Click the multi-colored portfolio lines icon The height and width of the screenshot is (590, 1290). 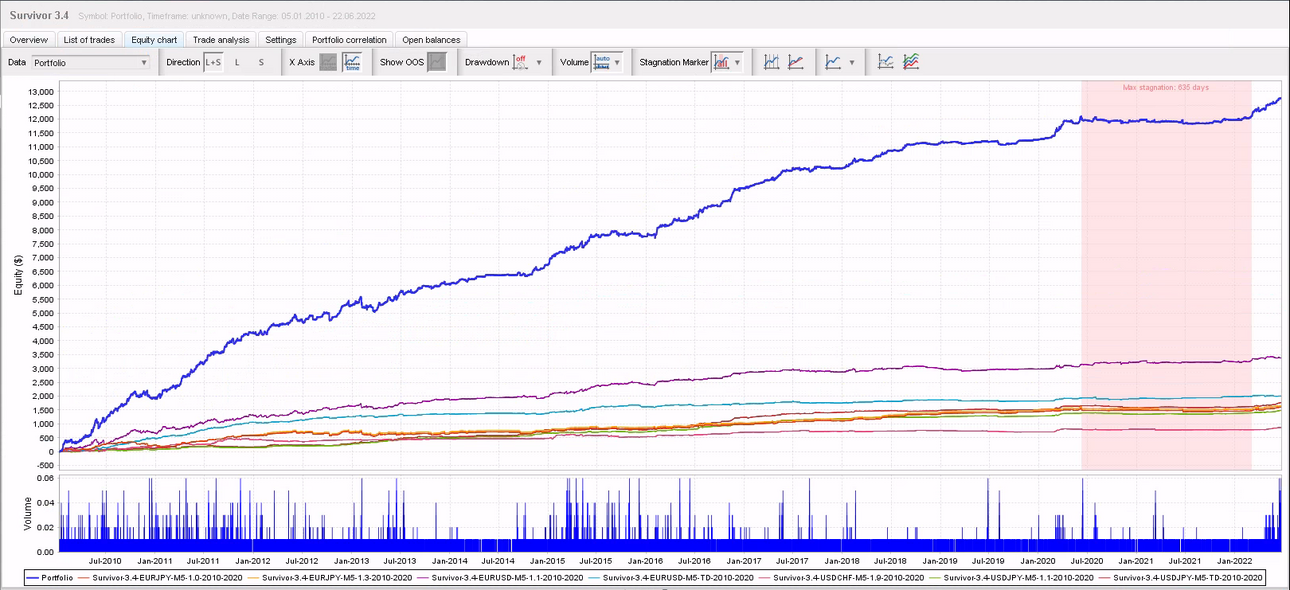[910, 62]
